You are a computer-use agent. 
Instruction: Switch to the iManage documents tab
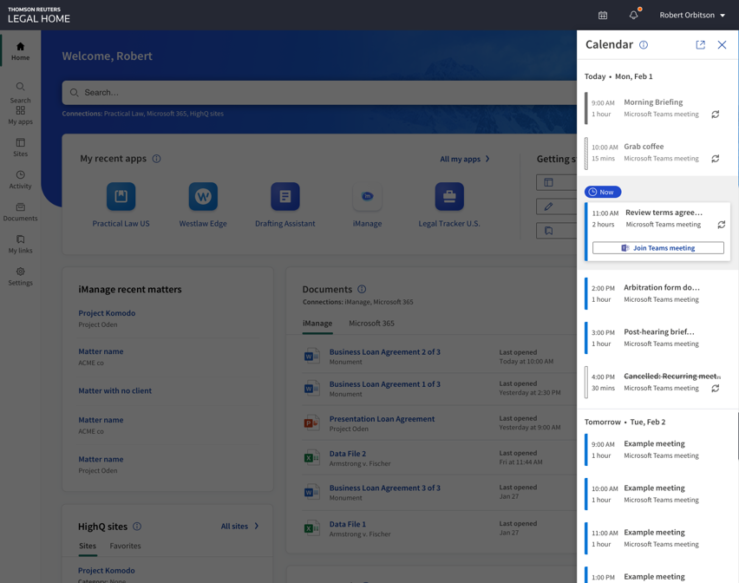coord(317,323)
